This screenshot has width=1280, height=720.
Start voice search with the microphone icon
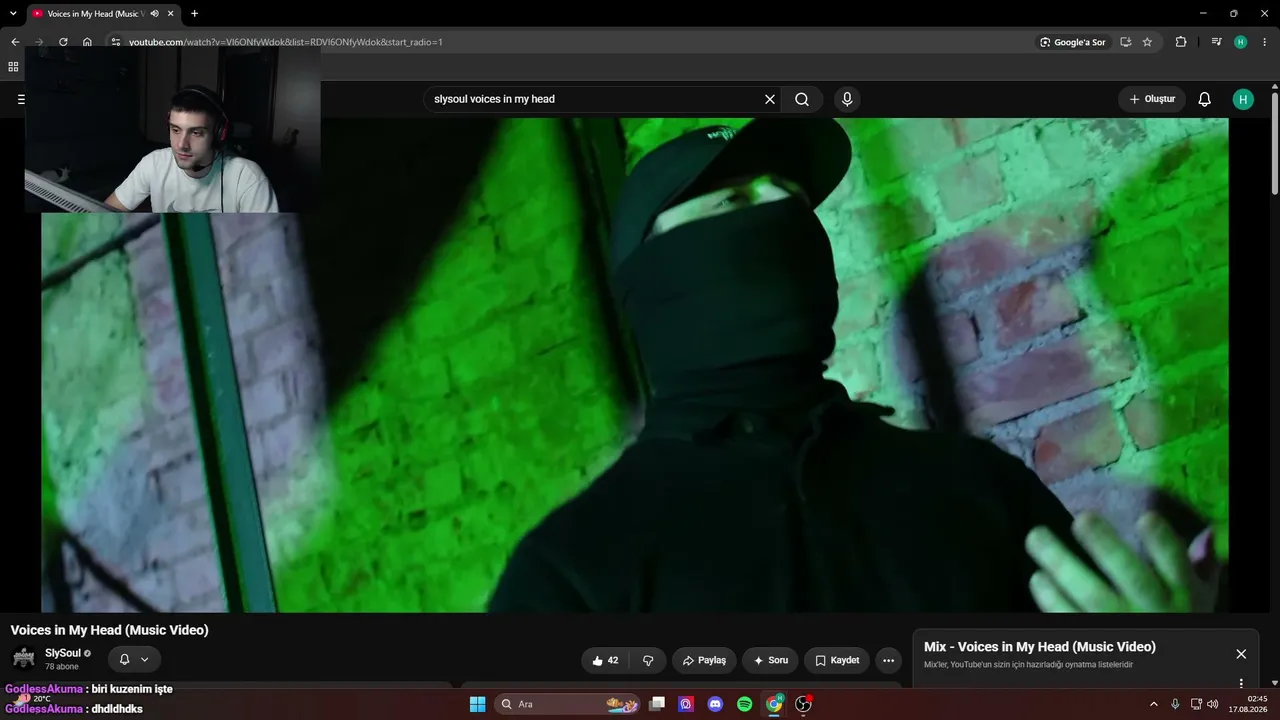pos(847,99)
